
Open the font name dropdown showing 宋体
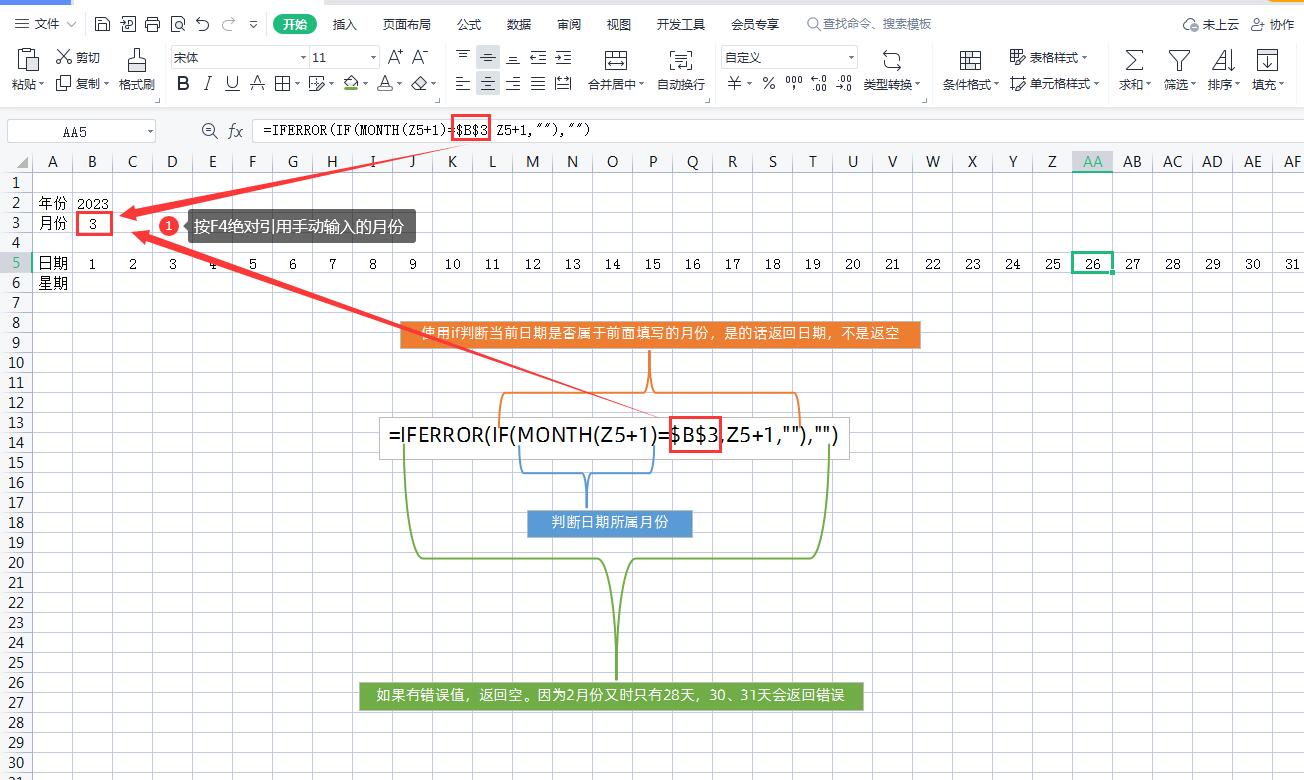[236, 57]
